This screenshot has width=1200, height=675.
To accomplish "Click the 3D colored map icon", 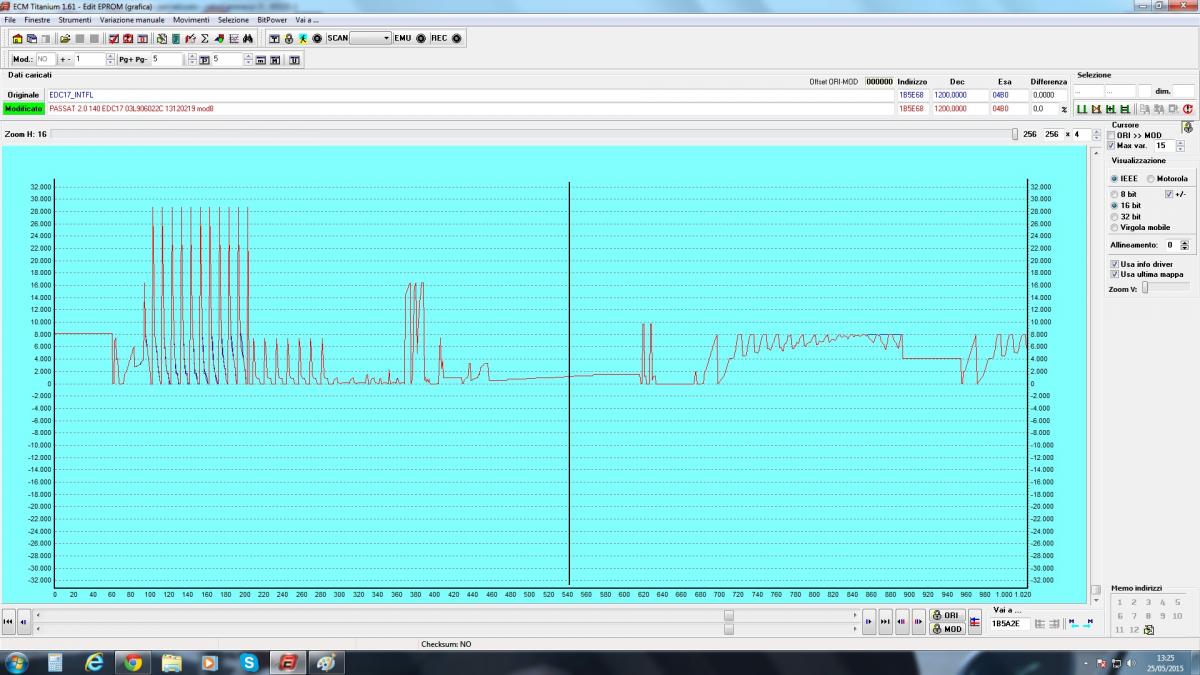I will [x=219, y=38].
